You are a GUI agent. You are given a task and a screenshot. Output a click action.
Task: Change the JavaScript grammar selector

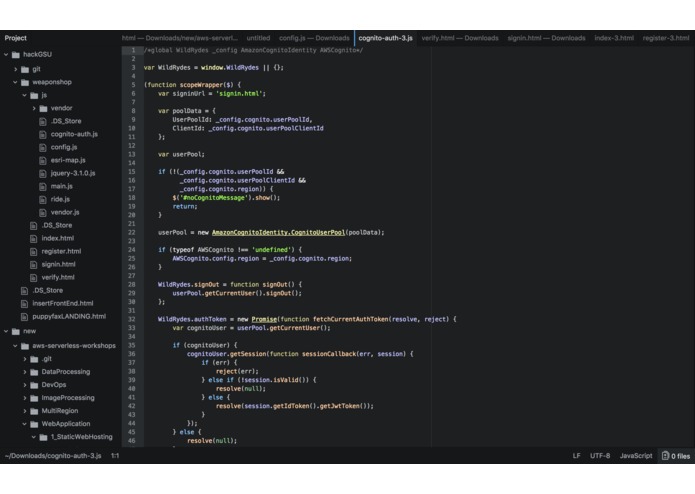pyautogui.click(x=636, y=455)
